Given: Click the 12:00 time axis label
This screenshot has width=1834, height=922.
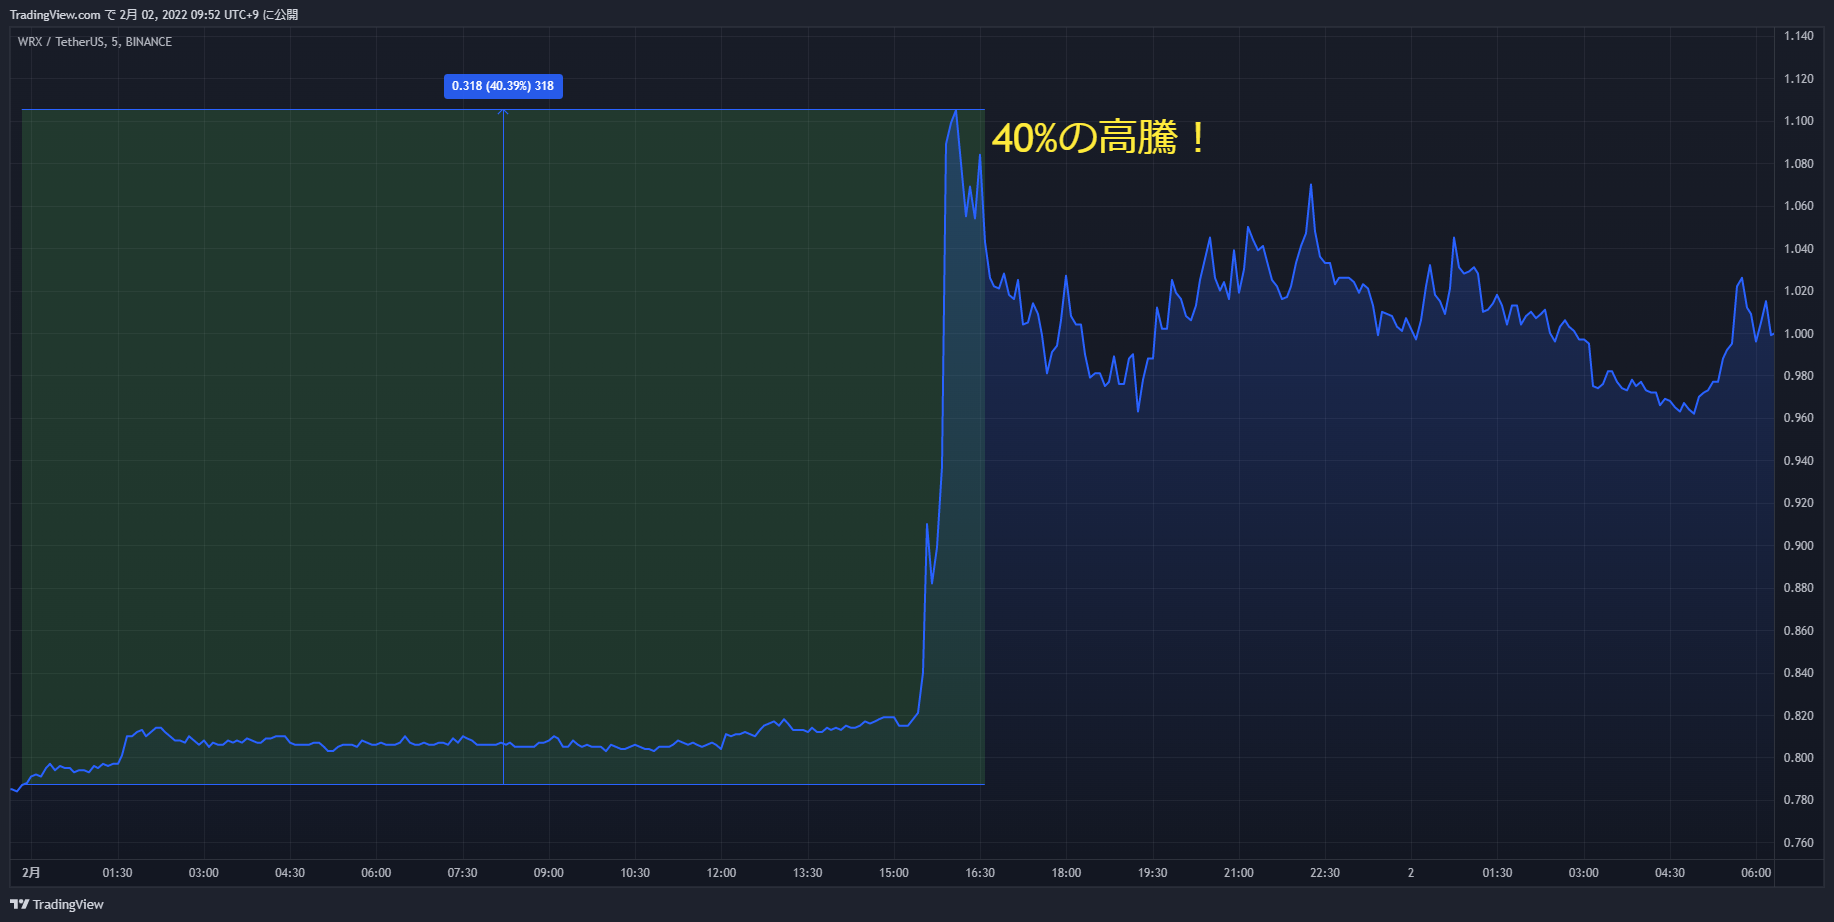Looking at the screenshot, I should (x=721, y=873).
